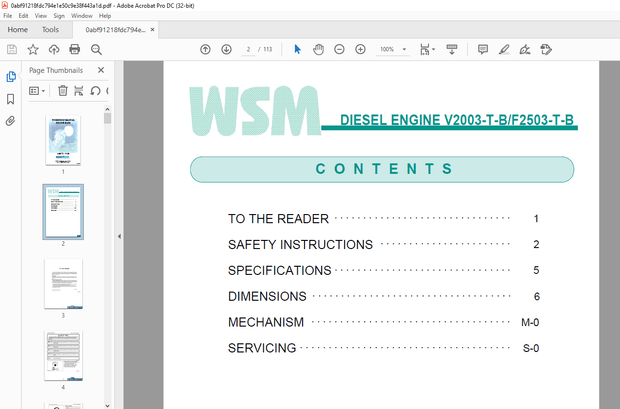Open the Help menu
The image size is (620, 409).
(105, 16)
